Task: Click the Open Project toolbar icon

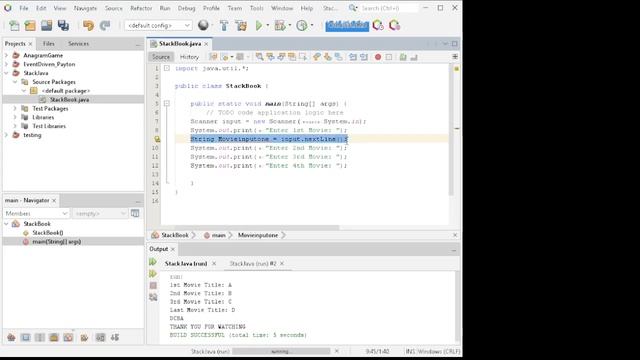Action: (x=47, y=25)
